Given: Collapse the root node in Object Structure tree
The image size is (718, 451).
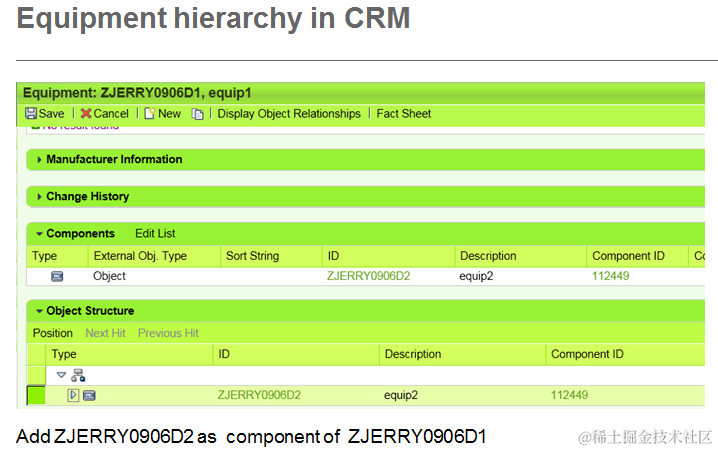Looking at the screenshot, I should tap(61, 375).
